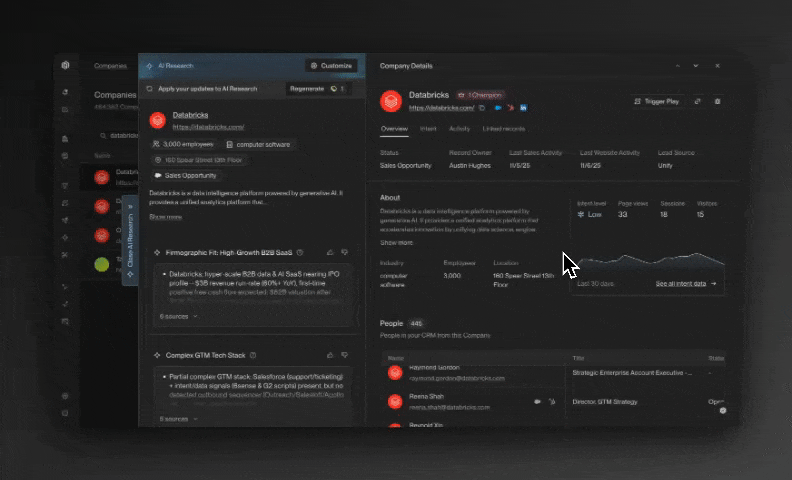Click thumbs down on Firmographic Fit card
The width and height of the screenshot is (792, 480).
(x=344, y=252)
